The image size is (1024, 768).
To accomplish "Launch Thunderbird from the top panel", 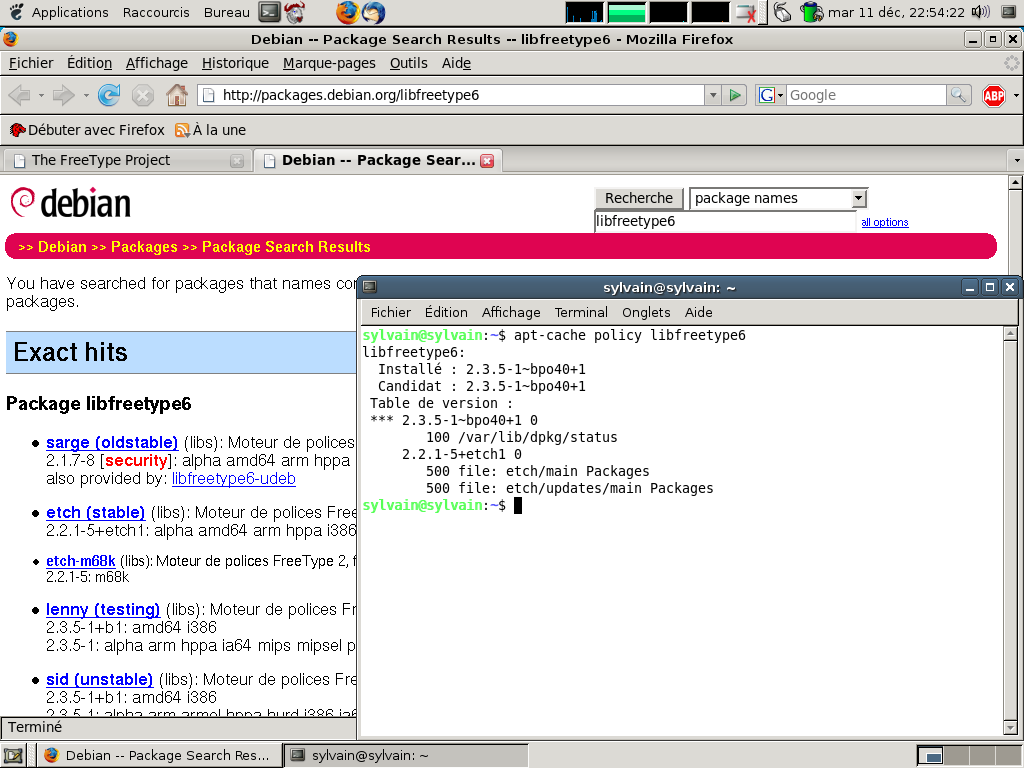I will [373, 12].
